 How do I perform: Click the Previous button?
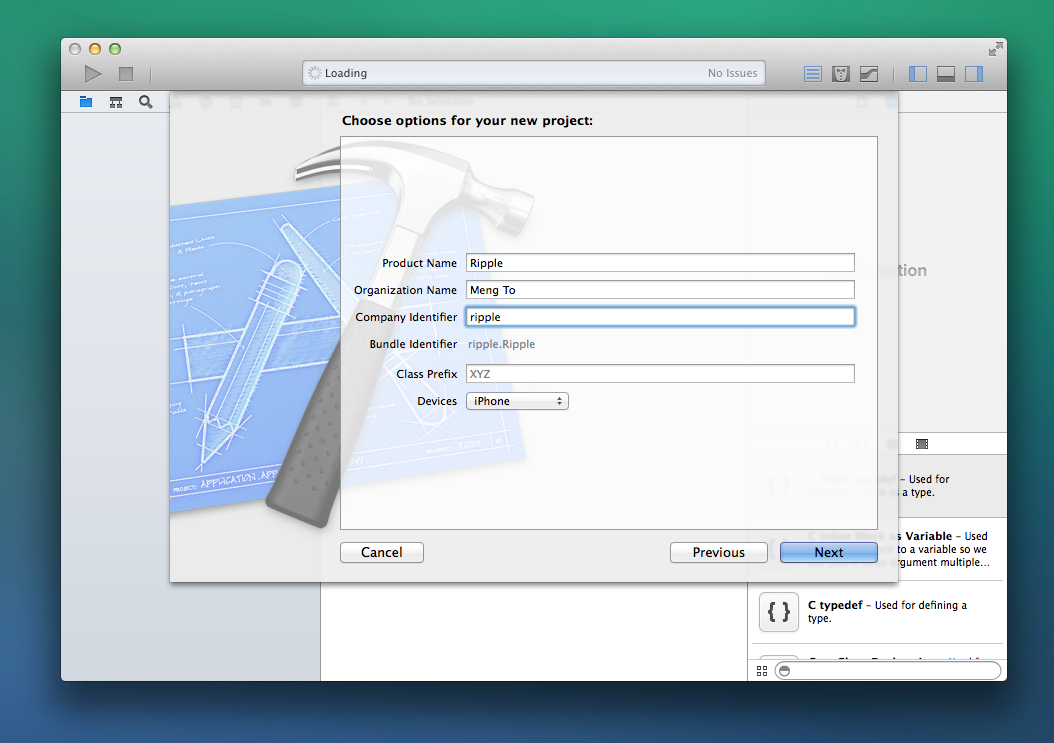(718, 552)
